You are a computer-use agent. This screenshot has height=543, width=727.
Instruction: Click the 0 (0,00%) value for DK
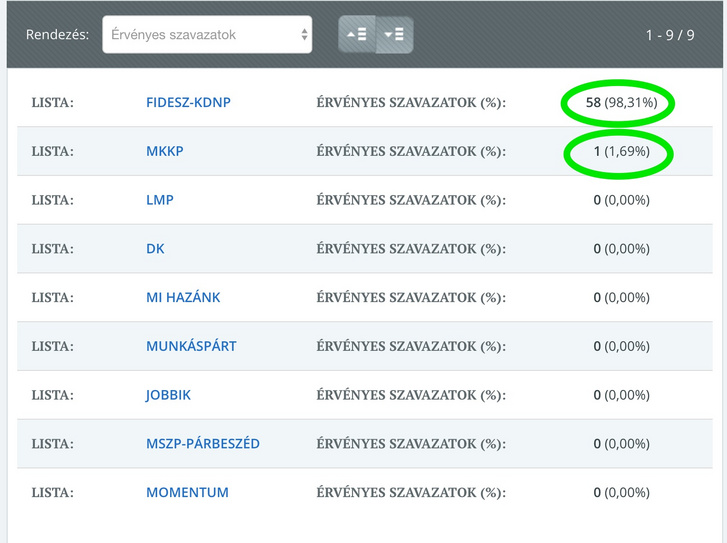(x=621, y=249)
